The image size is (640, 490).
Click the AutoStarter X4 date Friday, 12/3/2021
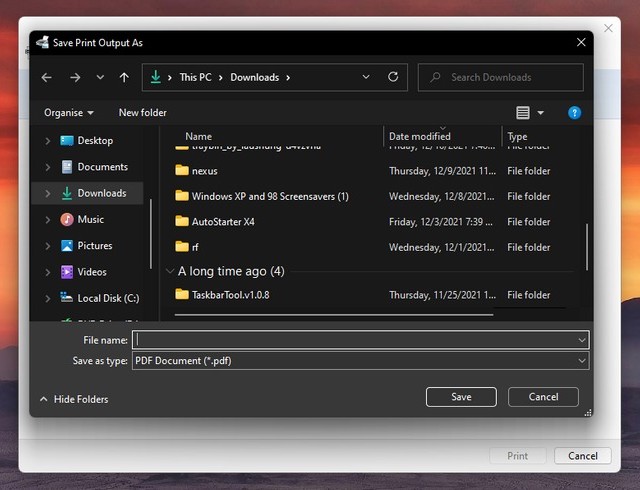point(441,222)
